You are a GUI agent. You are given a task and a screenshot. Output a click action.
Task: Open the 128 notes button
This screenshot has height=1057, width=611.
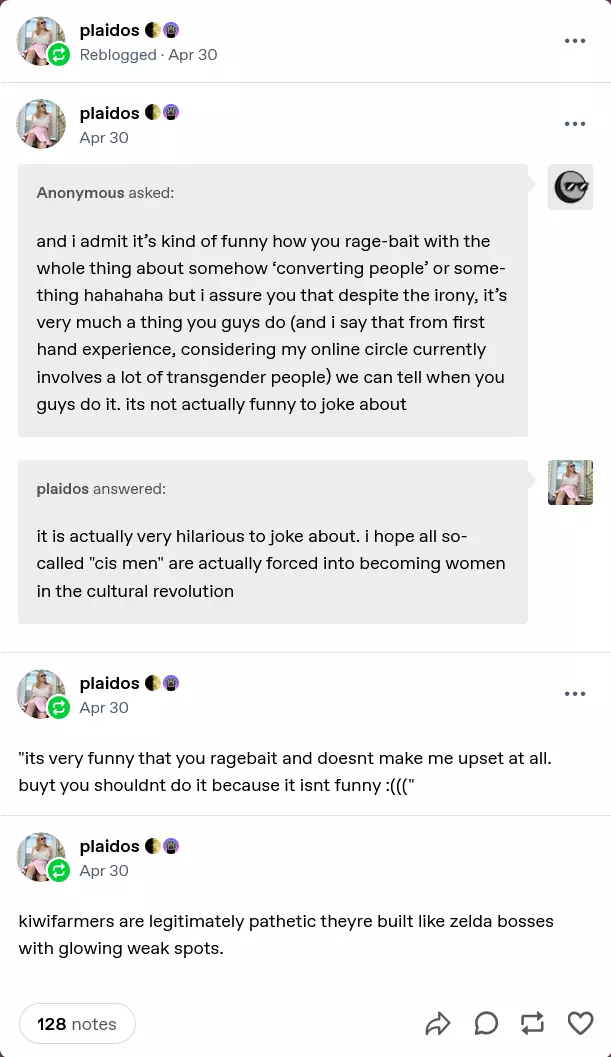[77, 1024]
